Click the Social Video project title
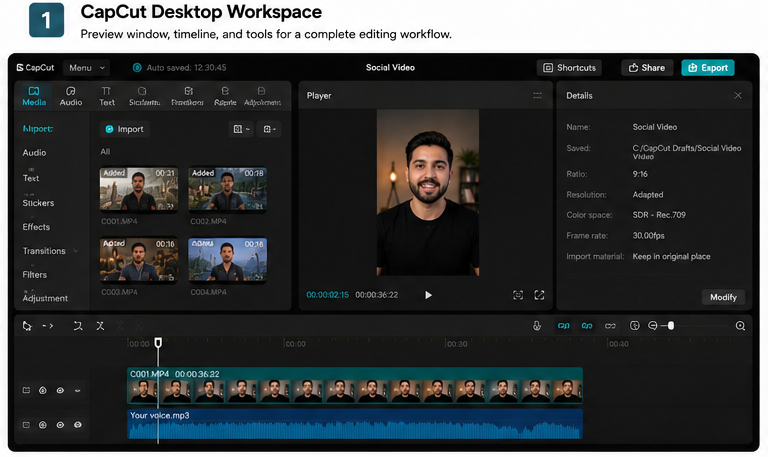This screenshot has width=768, height=457. tap(390, 68)
